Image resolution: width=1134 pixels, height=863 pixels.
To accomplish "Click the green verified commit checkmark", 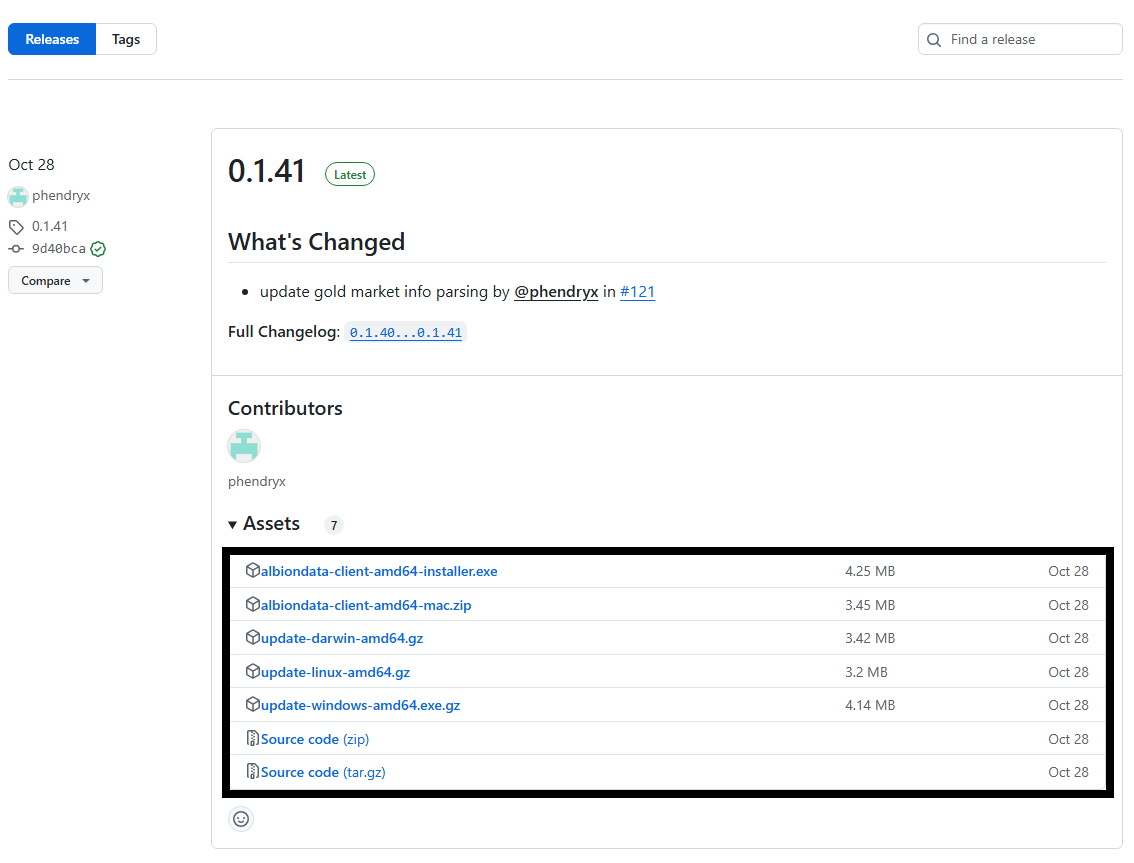I will click(98, 249).
